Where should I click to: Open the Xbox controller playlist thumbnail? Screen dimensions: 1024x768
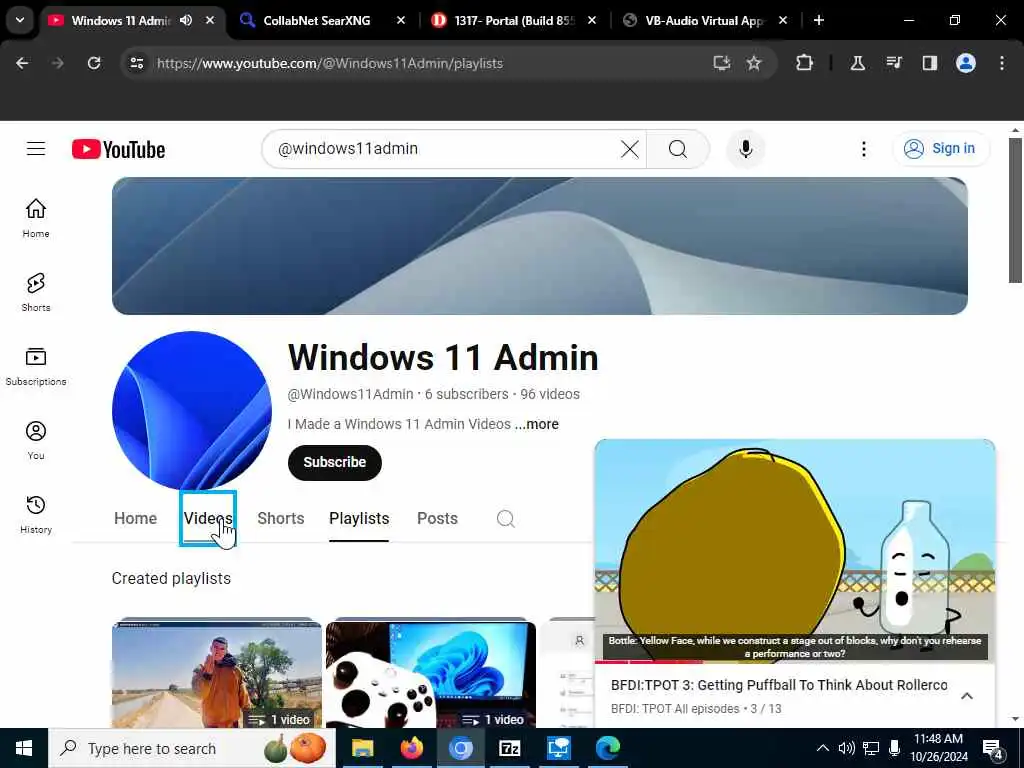pyautogui.click(x=431, y=675)
